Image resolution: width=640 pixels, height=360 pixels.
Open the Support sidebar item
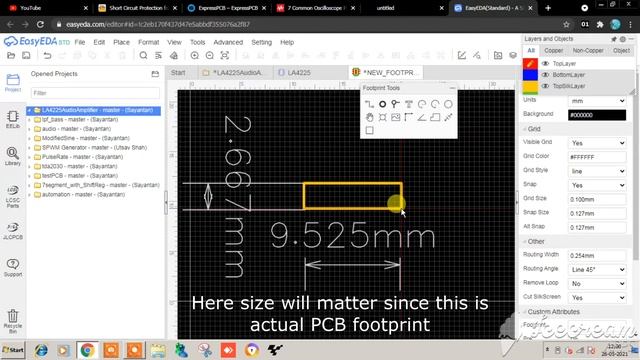click(13, 268)
